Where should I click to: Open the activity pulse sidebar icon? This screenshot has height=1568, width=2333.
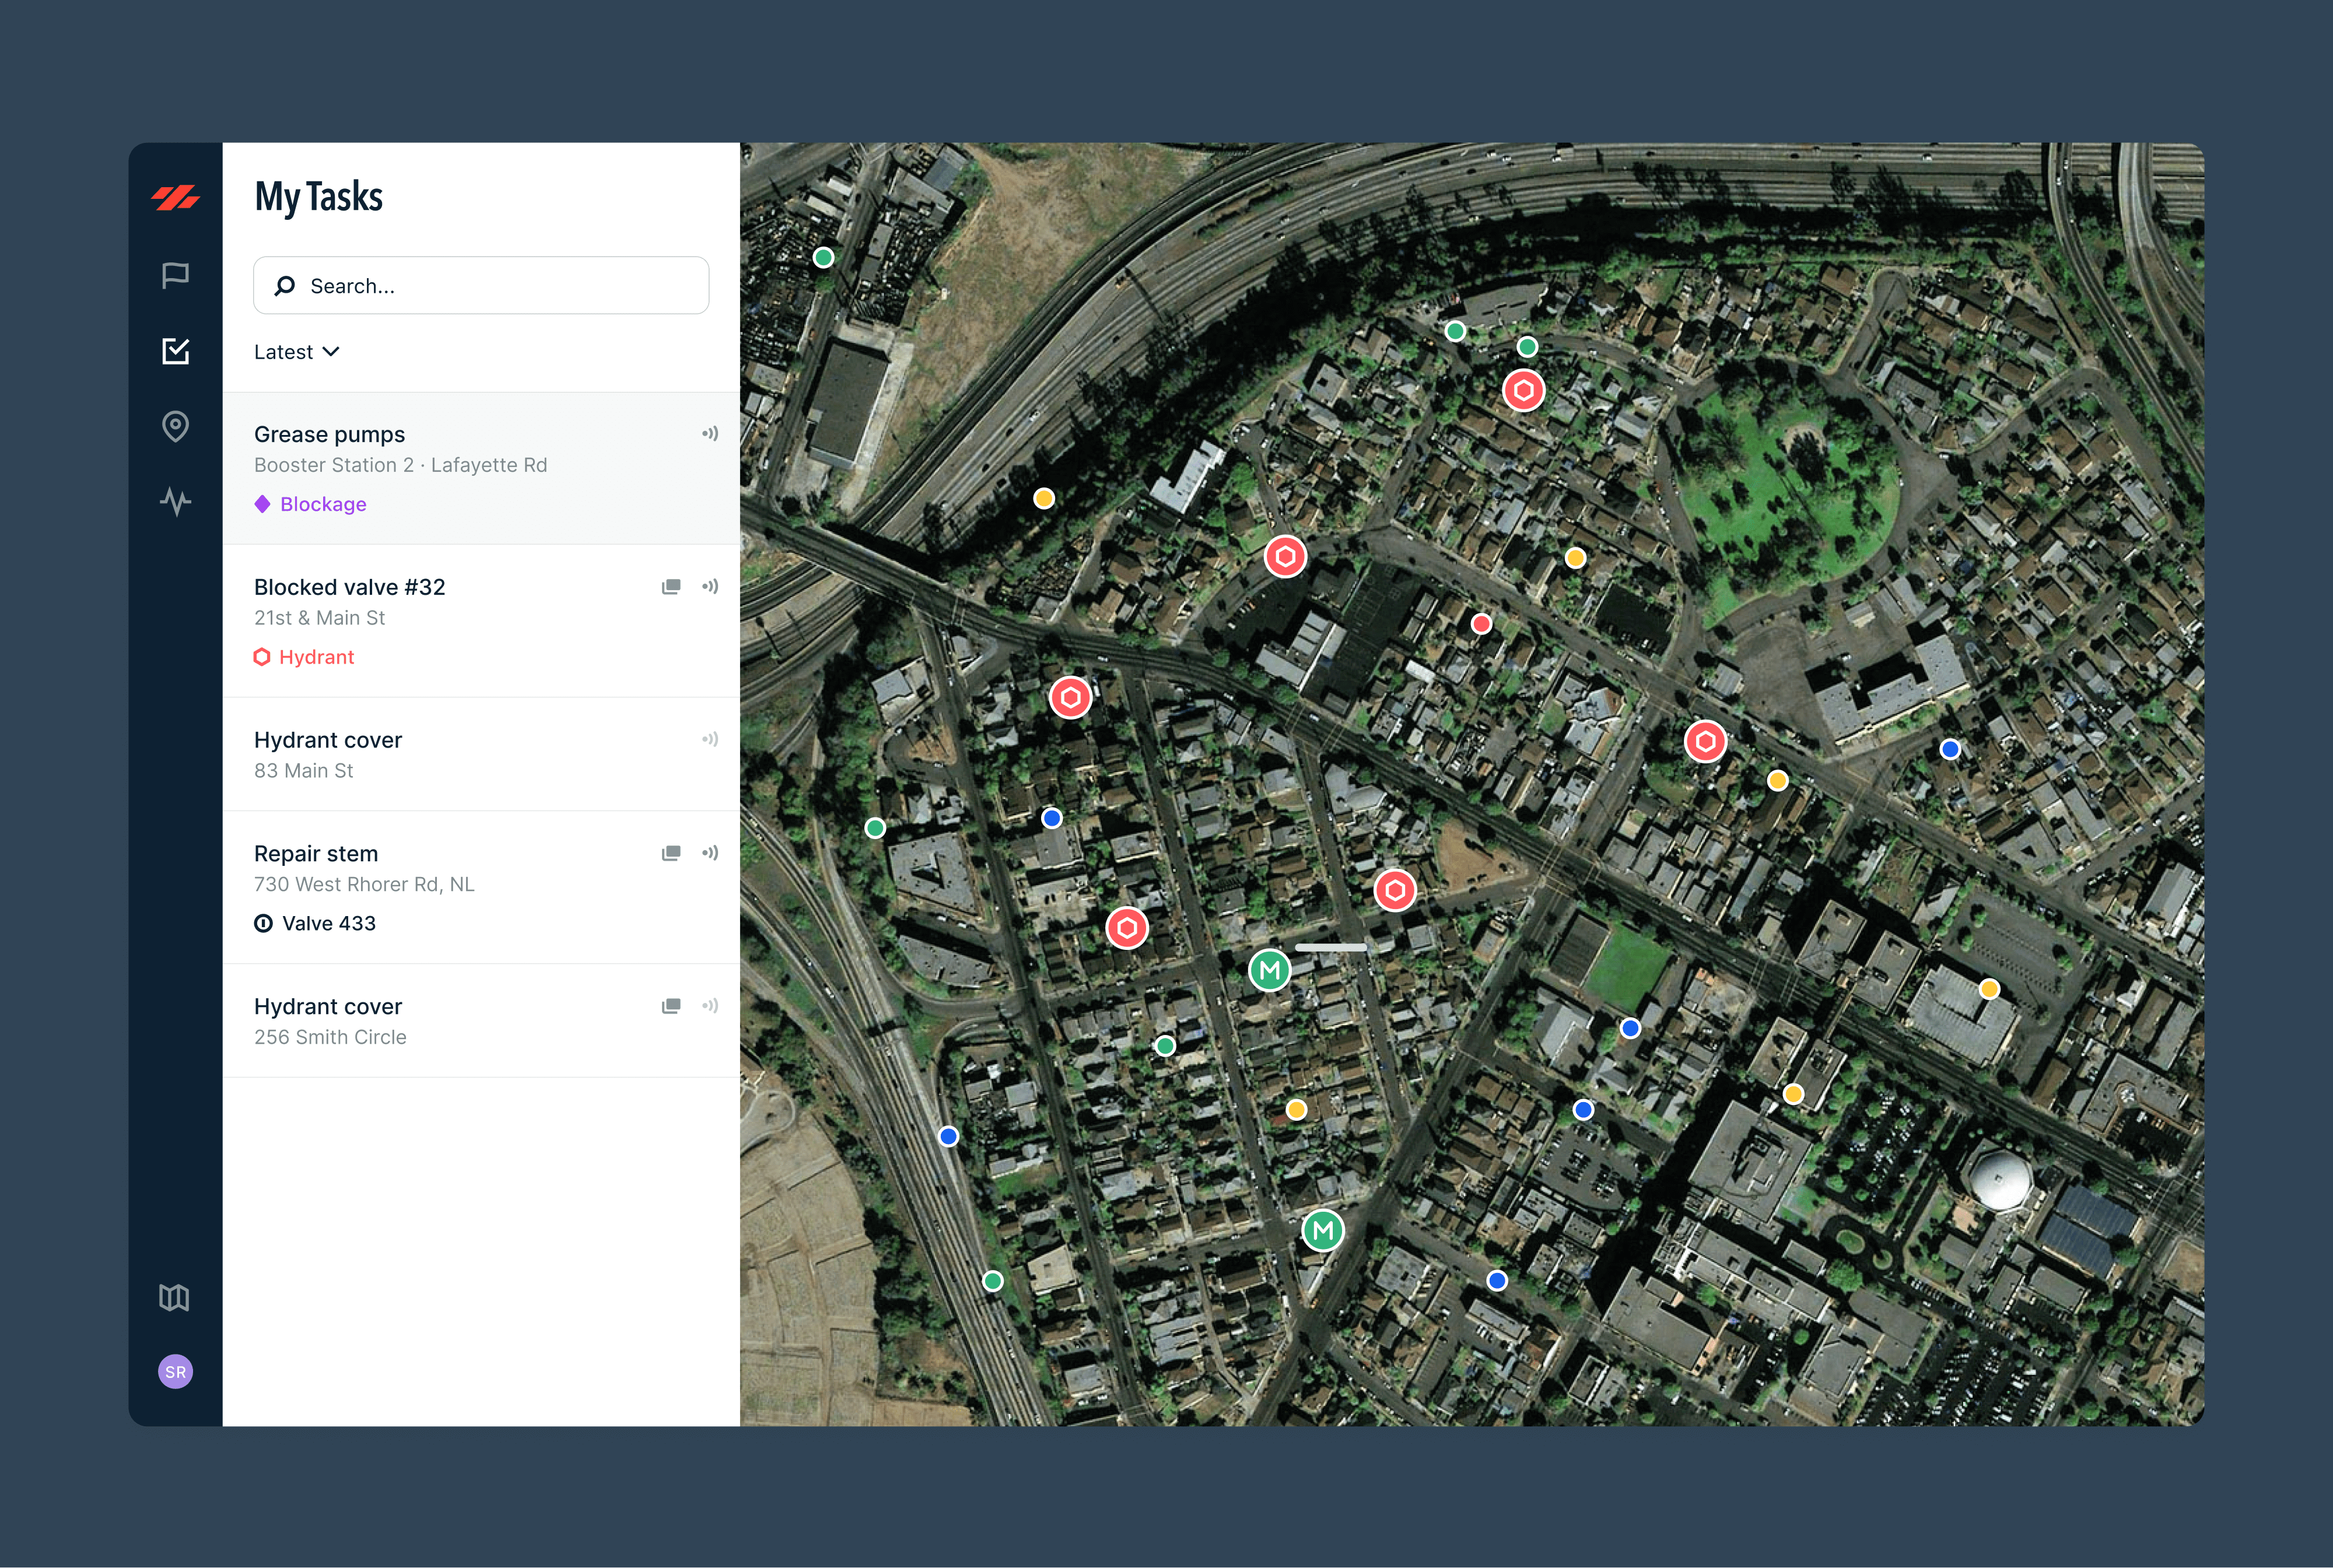(x=175, y=501)
